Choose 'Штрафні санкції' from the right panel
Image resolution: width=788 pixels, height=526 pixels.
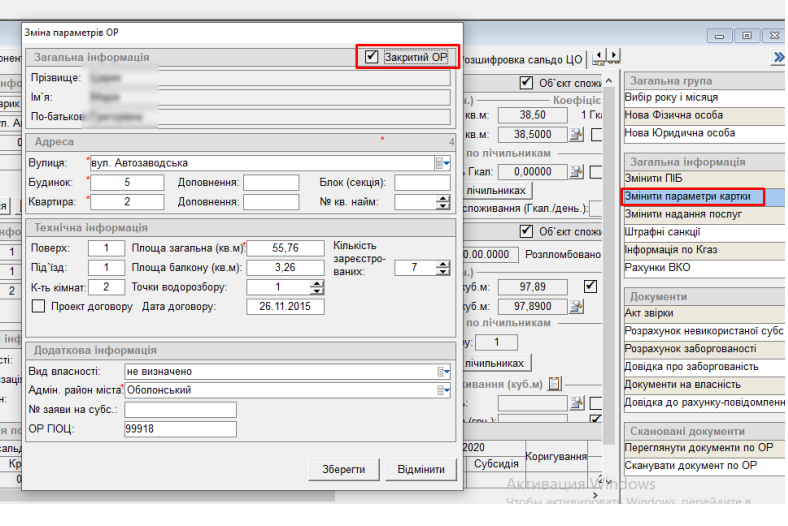click(700, 230)
